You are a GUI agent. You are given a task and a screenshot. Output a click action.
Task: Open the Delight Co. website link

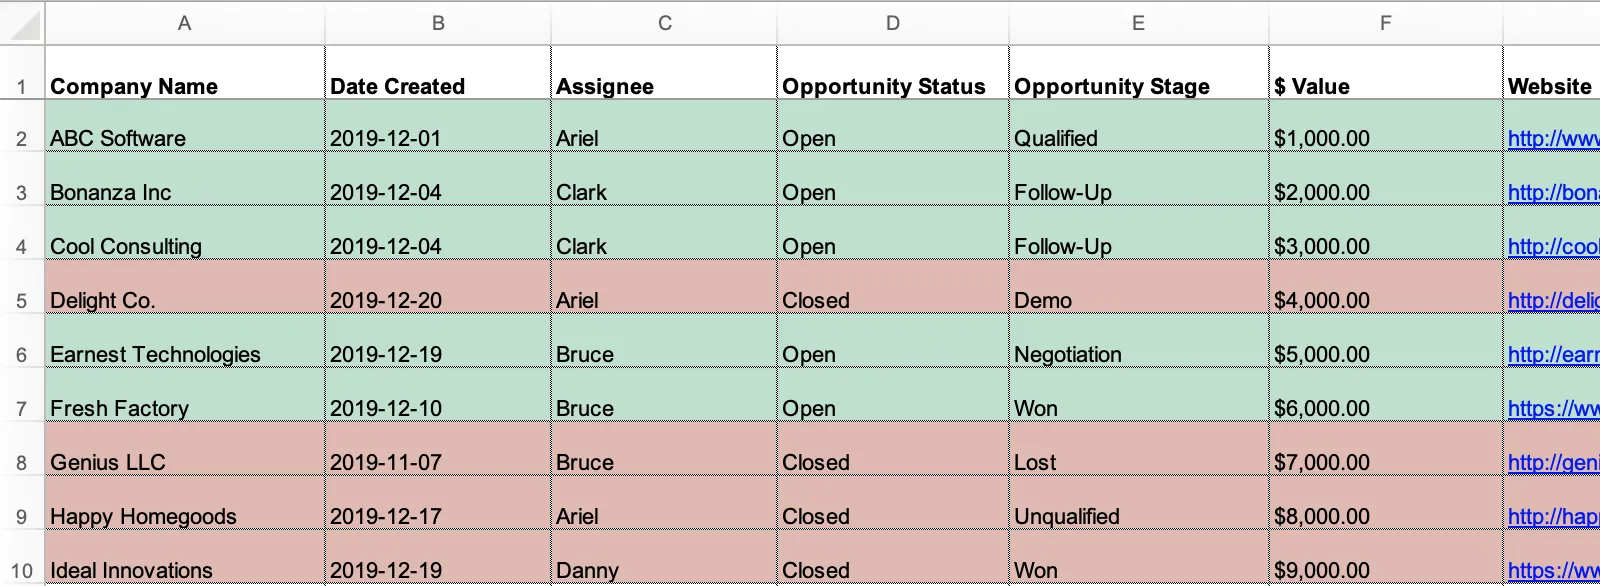click(x=1552, y=300)
